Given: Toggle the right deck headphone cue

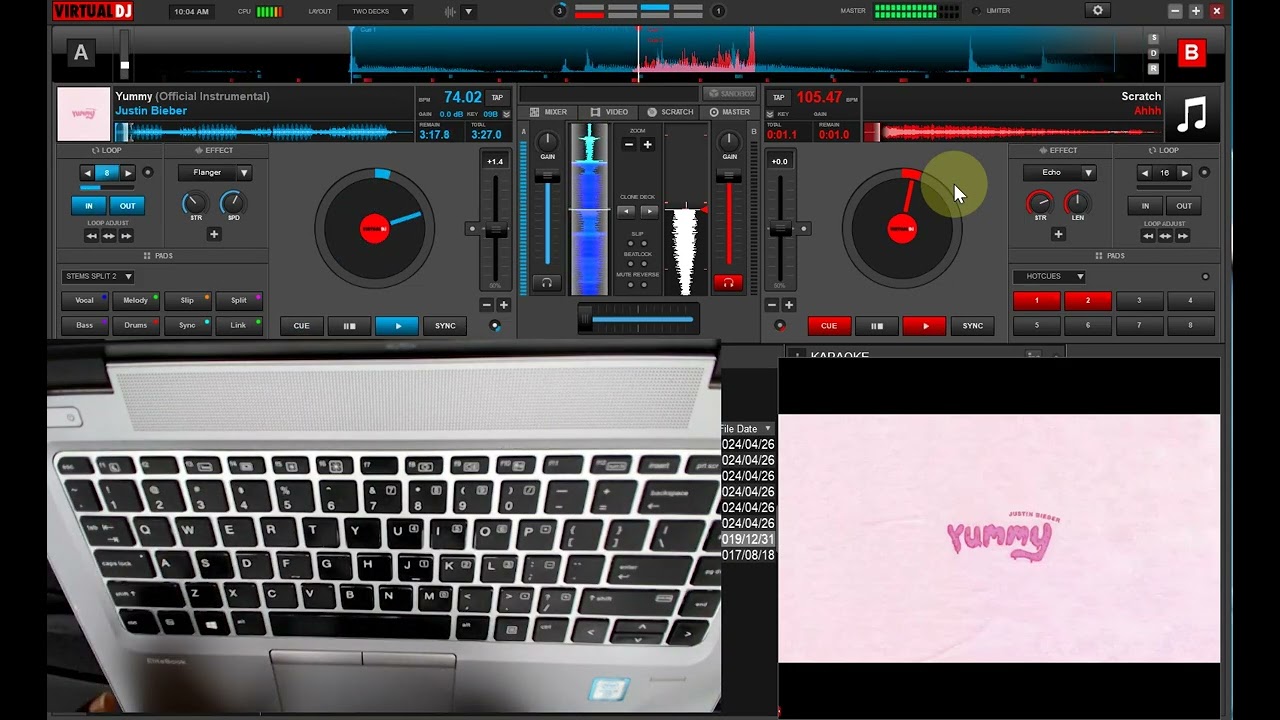Looking at the screenshot, I should click(728, 283).
